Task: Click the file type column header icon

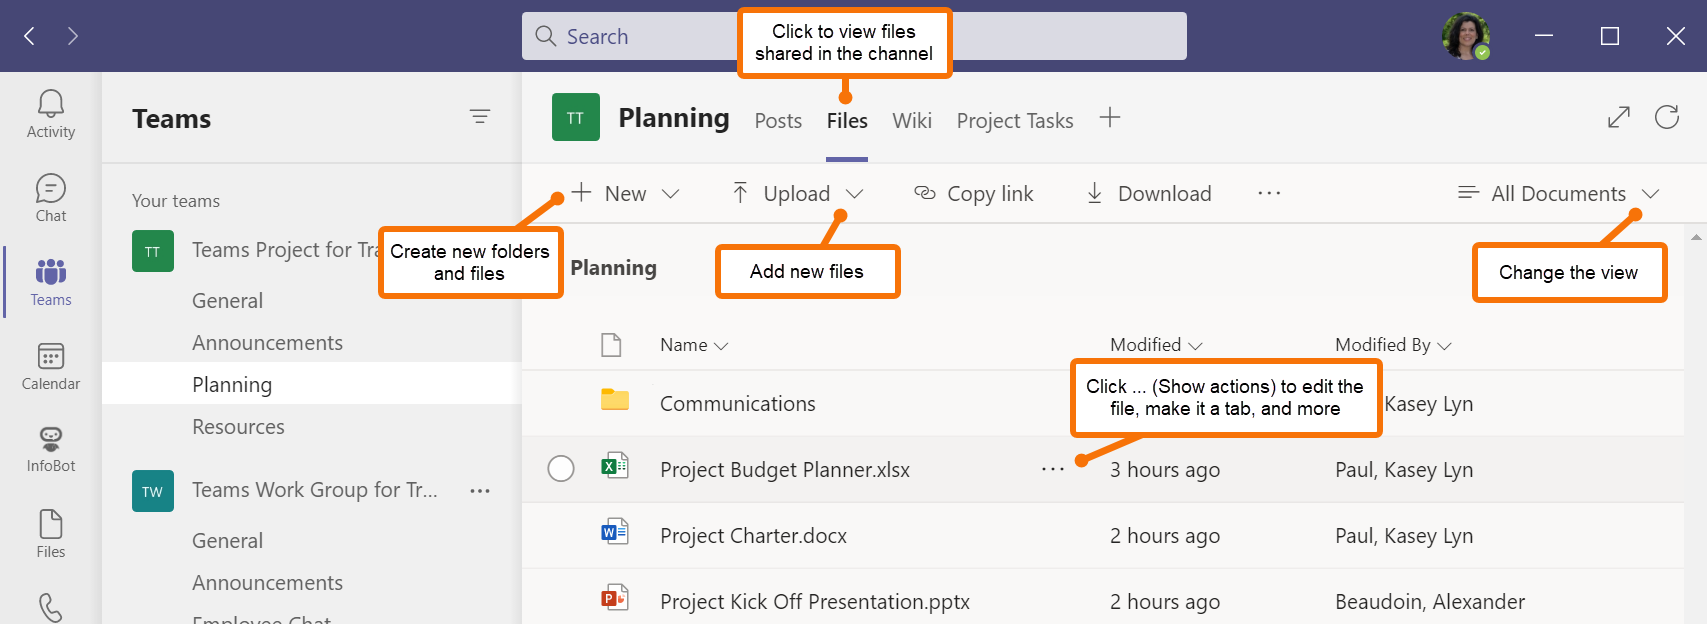Action: pos(611,345)
